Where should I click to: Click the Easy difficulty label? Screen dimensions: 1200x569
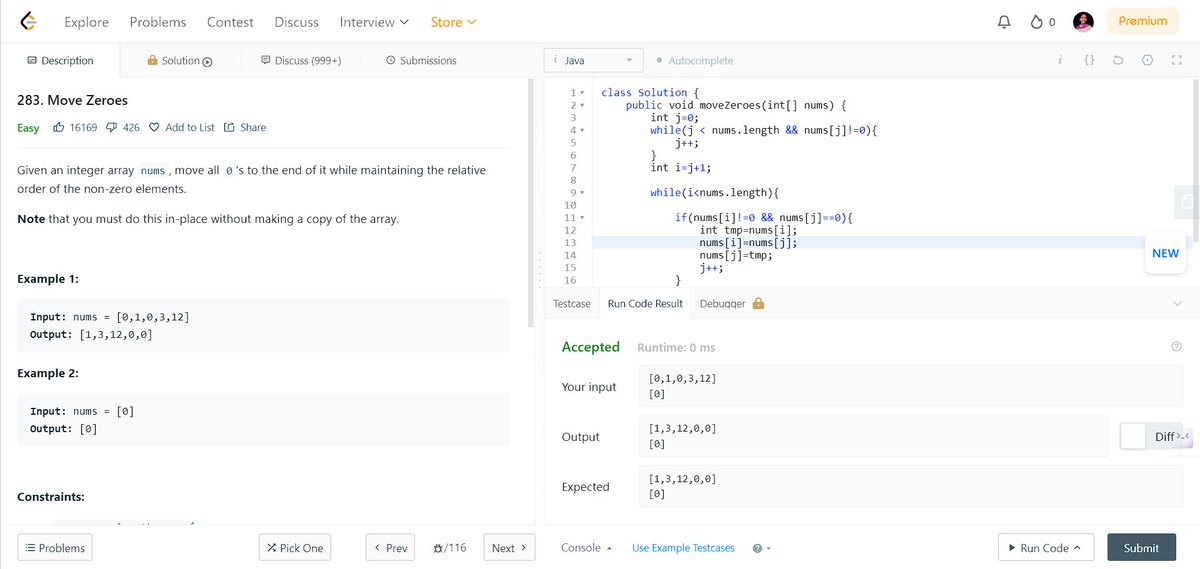tap(28, 128)
